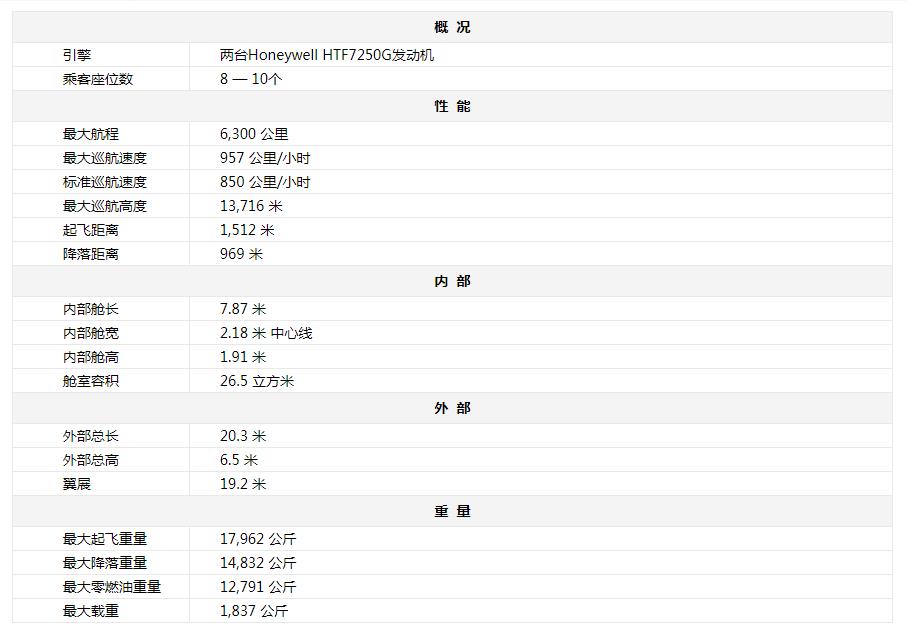The width and height of the screenshot is (907, 636).
Task: Click the 6,300 公里 range value
Action: [254, 134]
